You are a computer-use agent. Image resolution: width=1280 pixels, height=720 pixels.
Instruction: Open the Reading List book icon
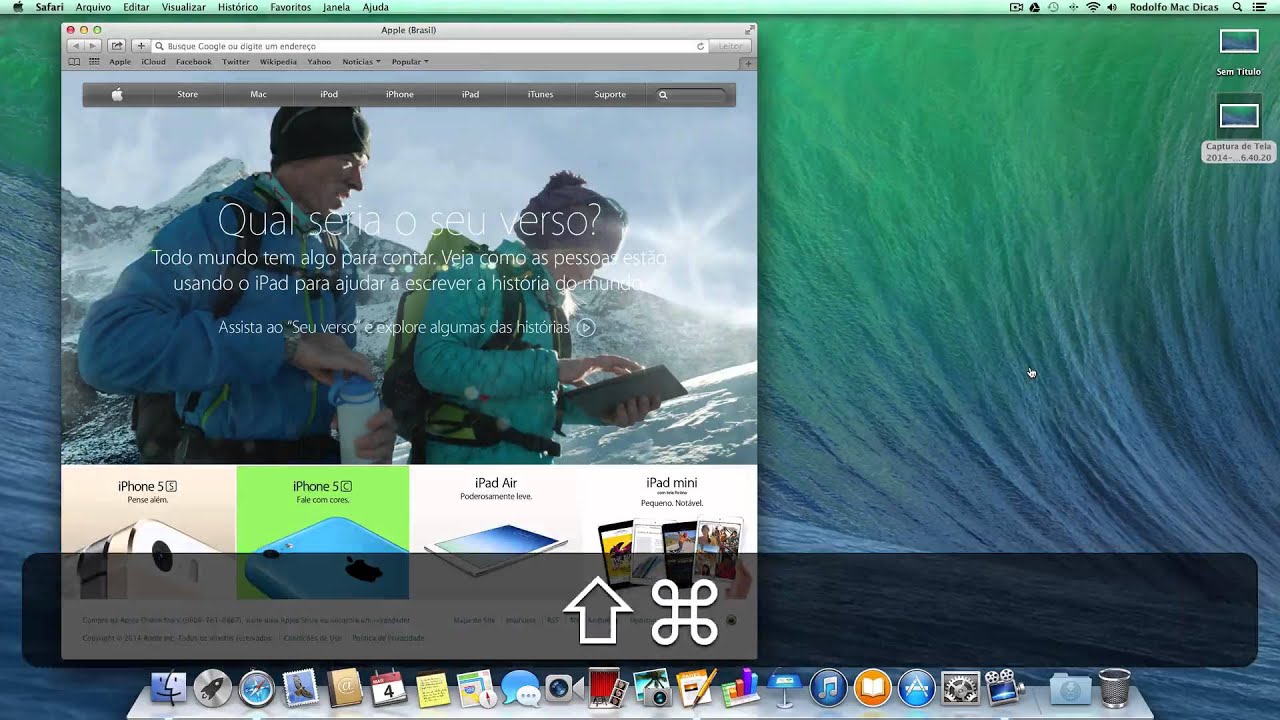(74, 62)
